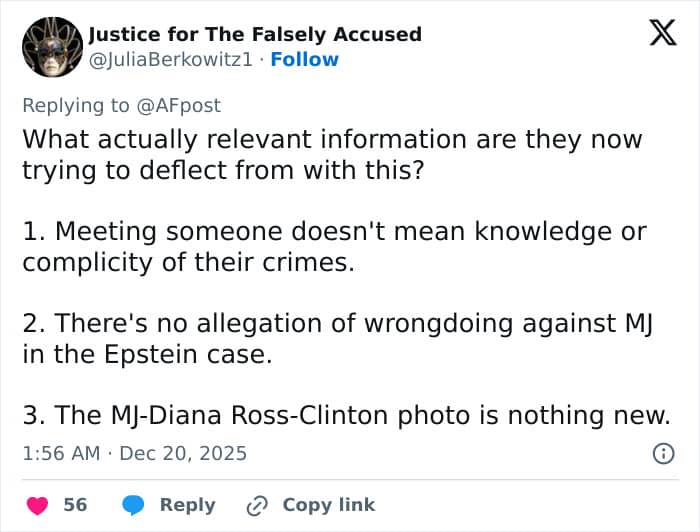Viewport: 700px width, 532px height.
Task: Open the info circle icon
Action: pos(662,453)
